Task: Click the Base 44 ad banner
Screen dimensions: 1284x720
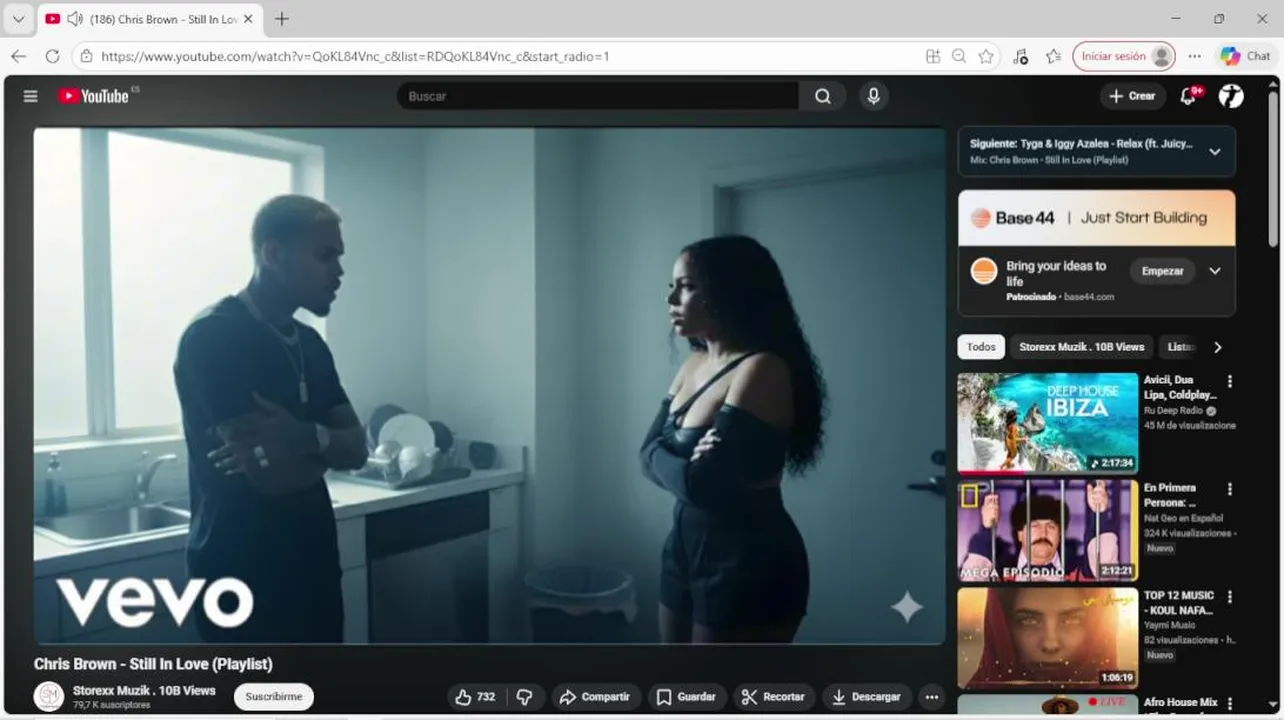Action: pos(1097,218)
